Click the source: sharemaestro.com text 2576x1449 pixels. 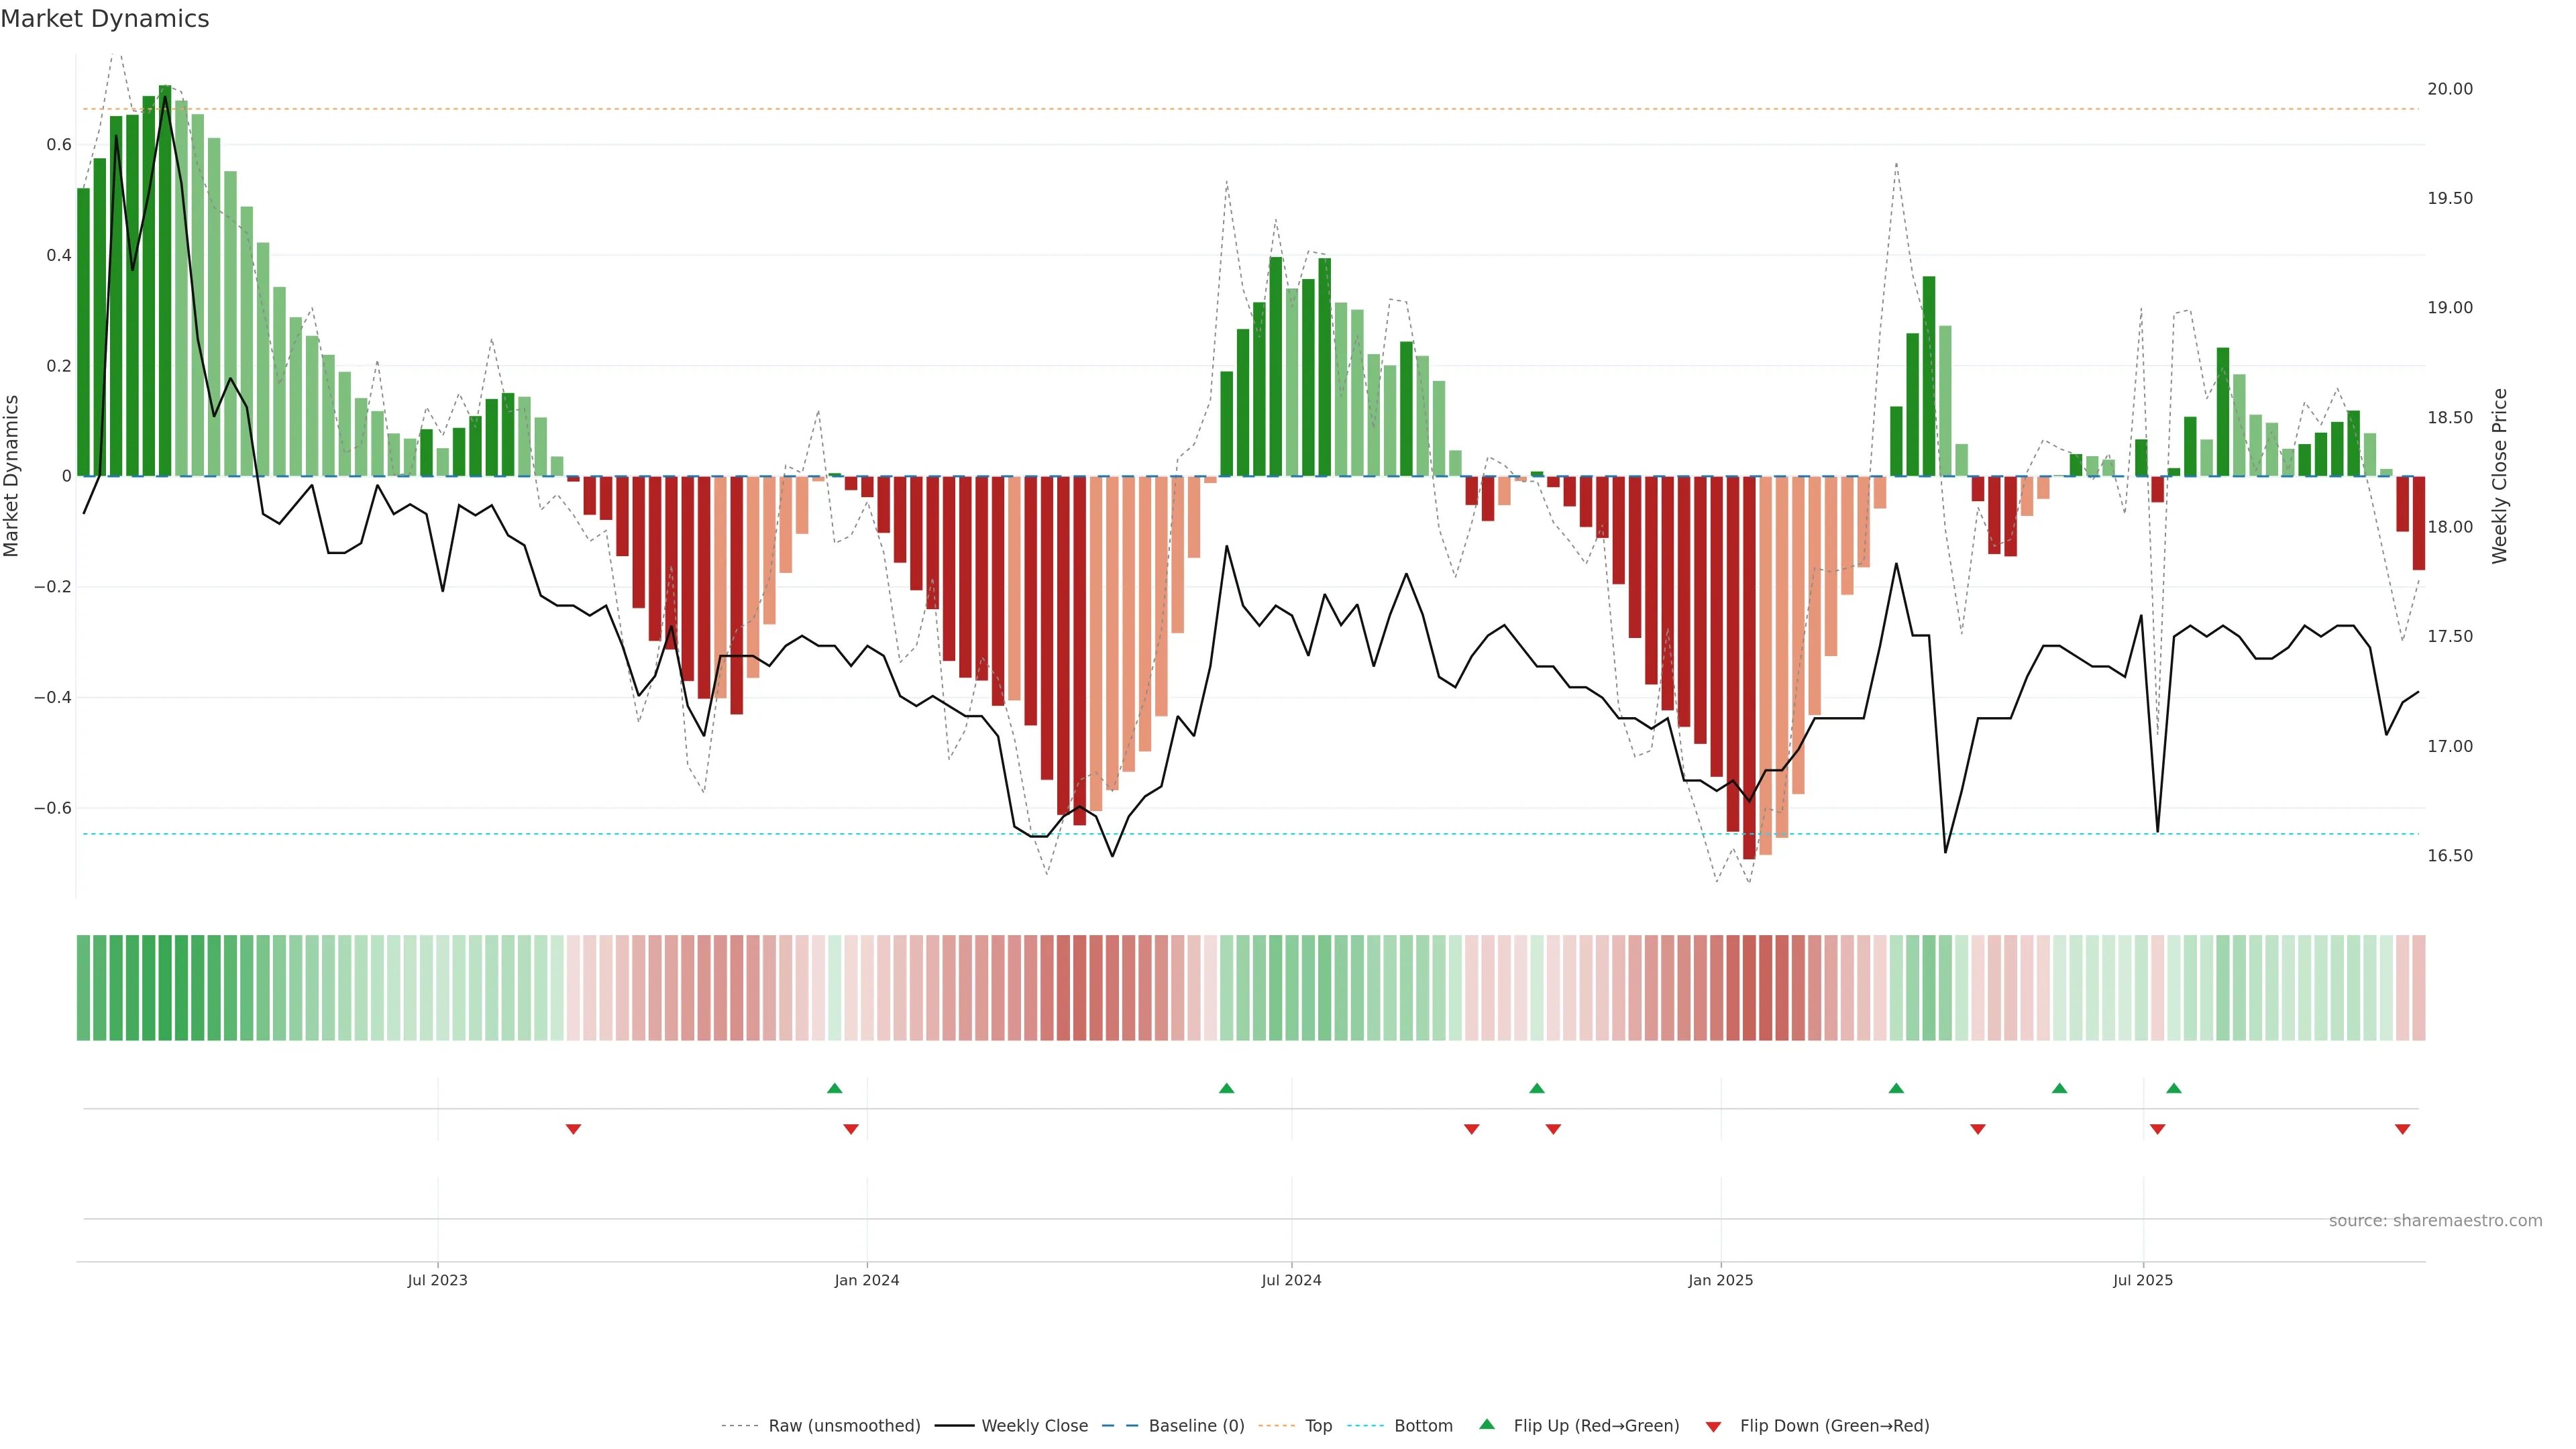[2435, 1220]
